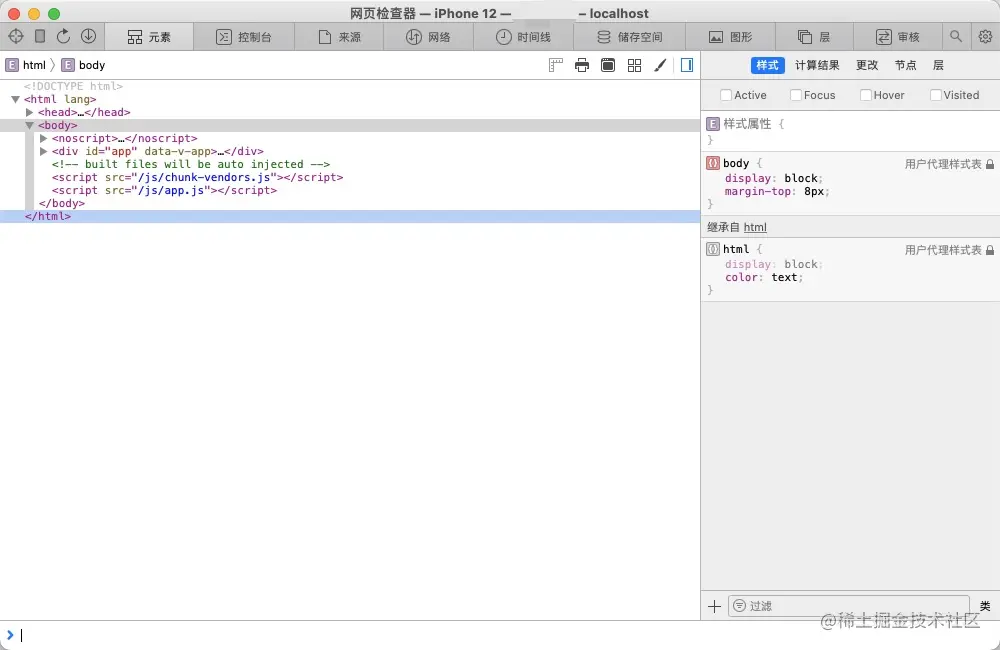Image resolution: width=1000 pixels, height=650 pixels.
Task: Focus the 过滤 filter input field
Action: 849,606
